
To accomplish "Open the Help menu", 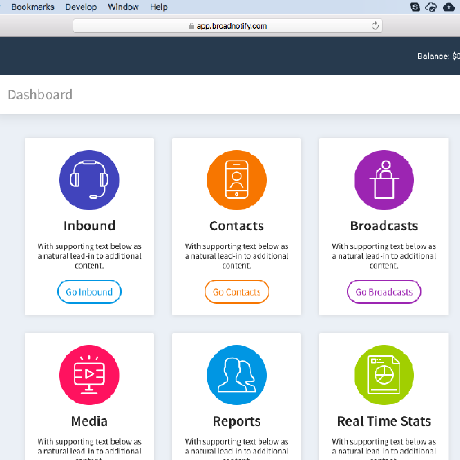I will pyautogui.click(x=159, y=7).
